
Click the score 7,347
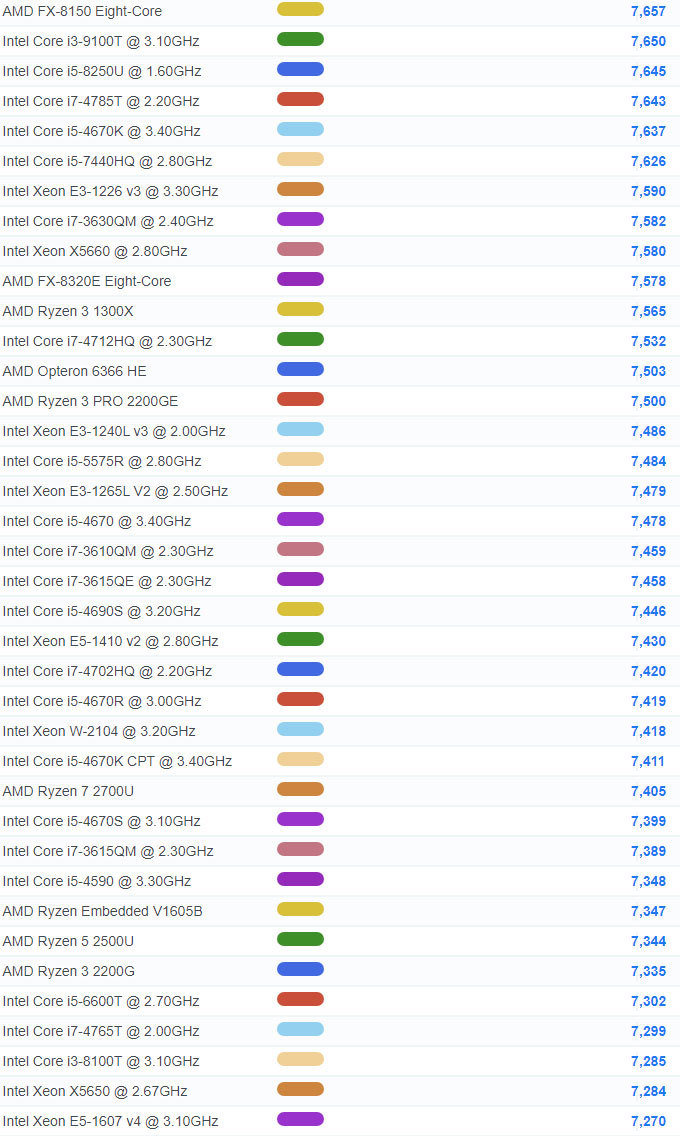(648, 911)
